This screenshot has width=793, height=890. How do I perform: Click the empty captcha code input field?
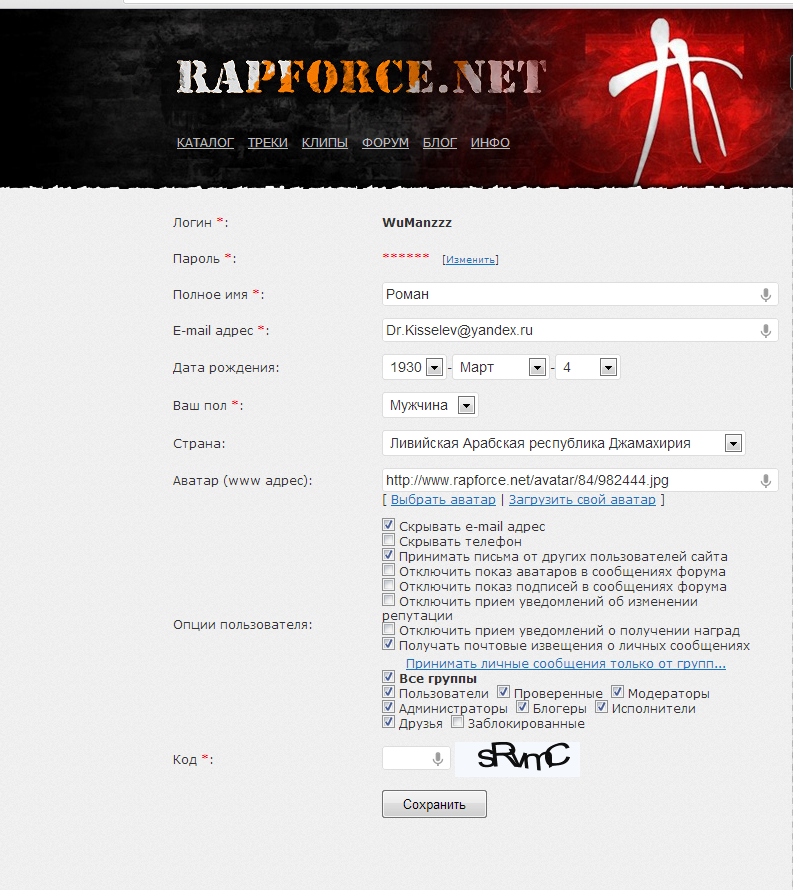pos(416,758)
